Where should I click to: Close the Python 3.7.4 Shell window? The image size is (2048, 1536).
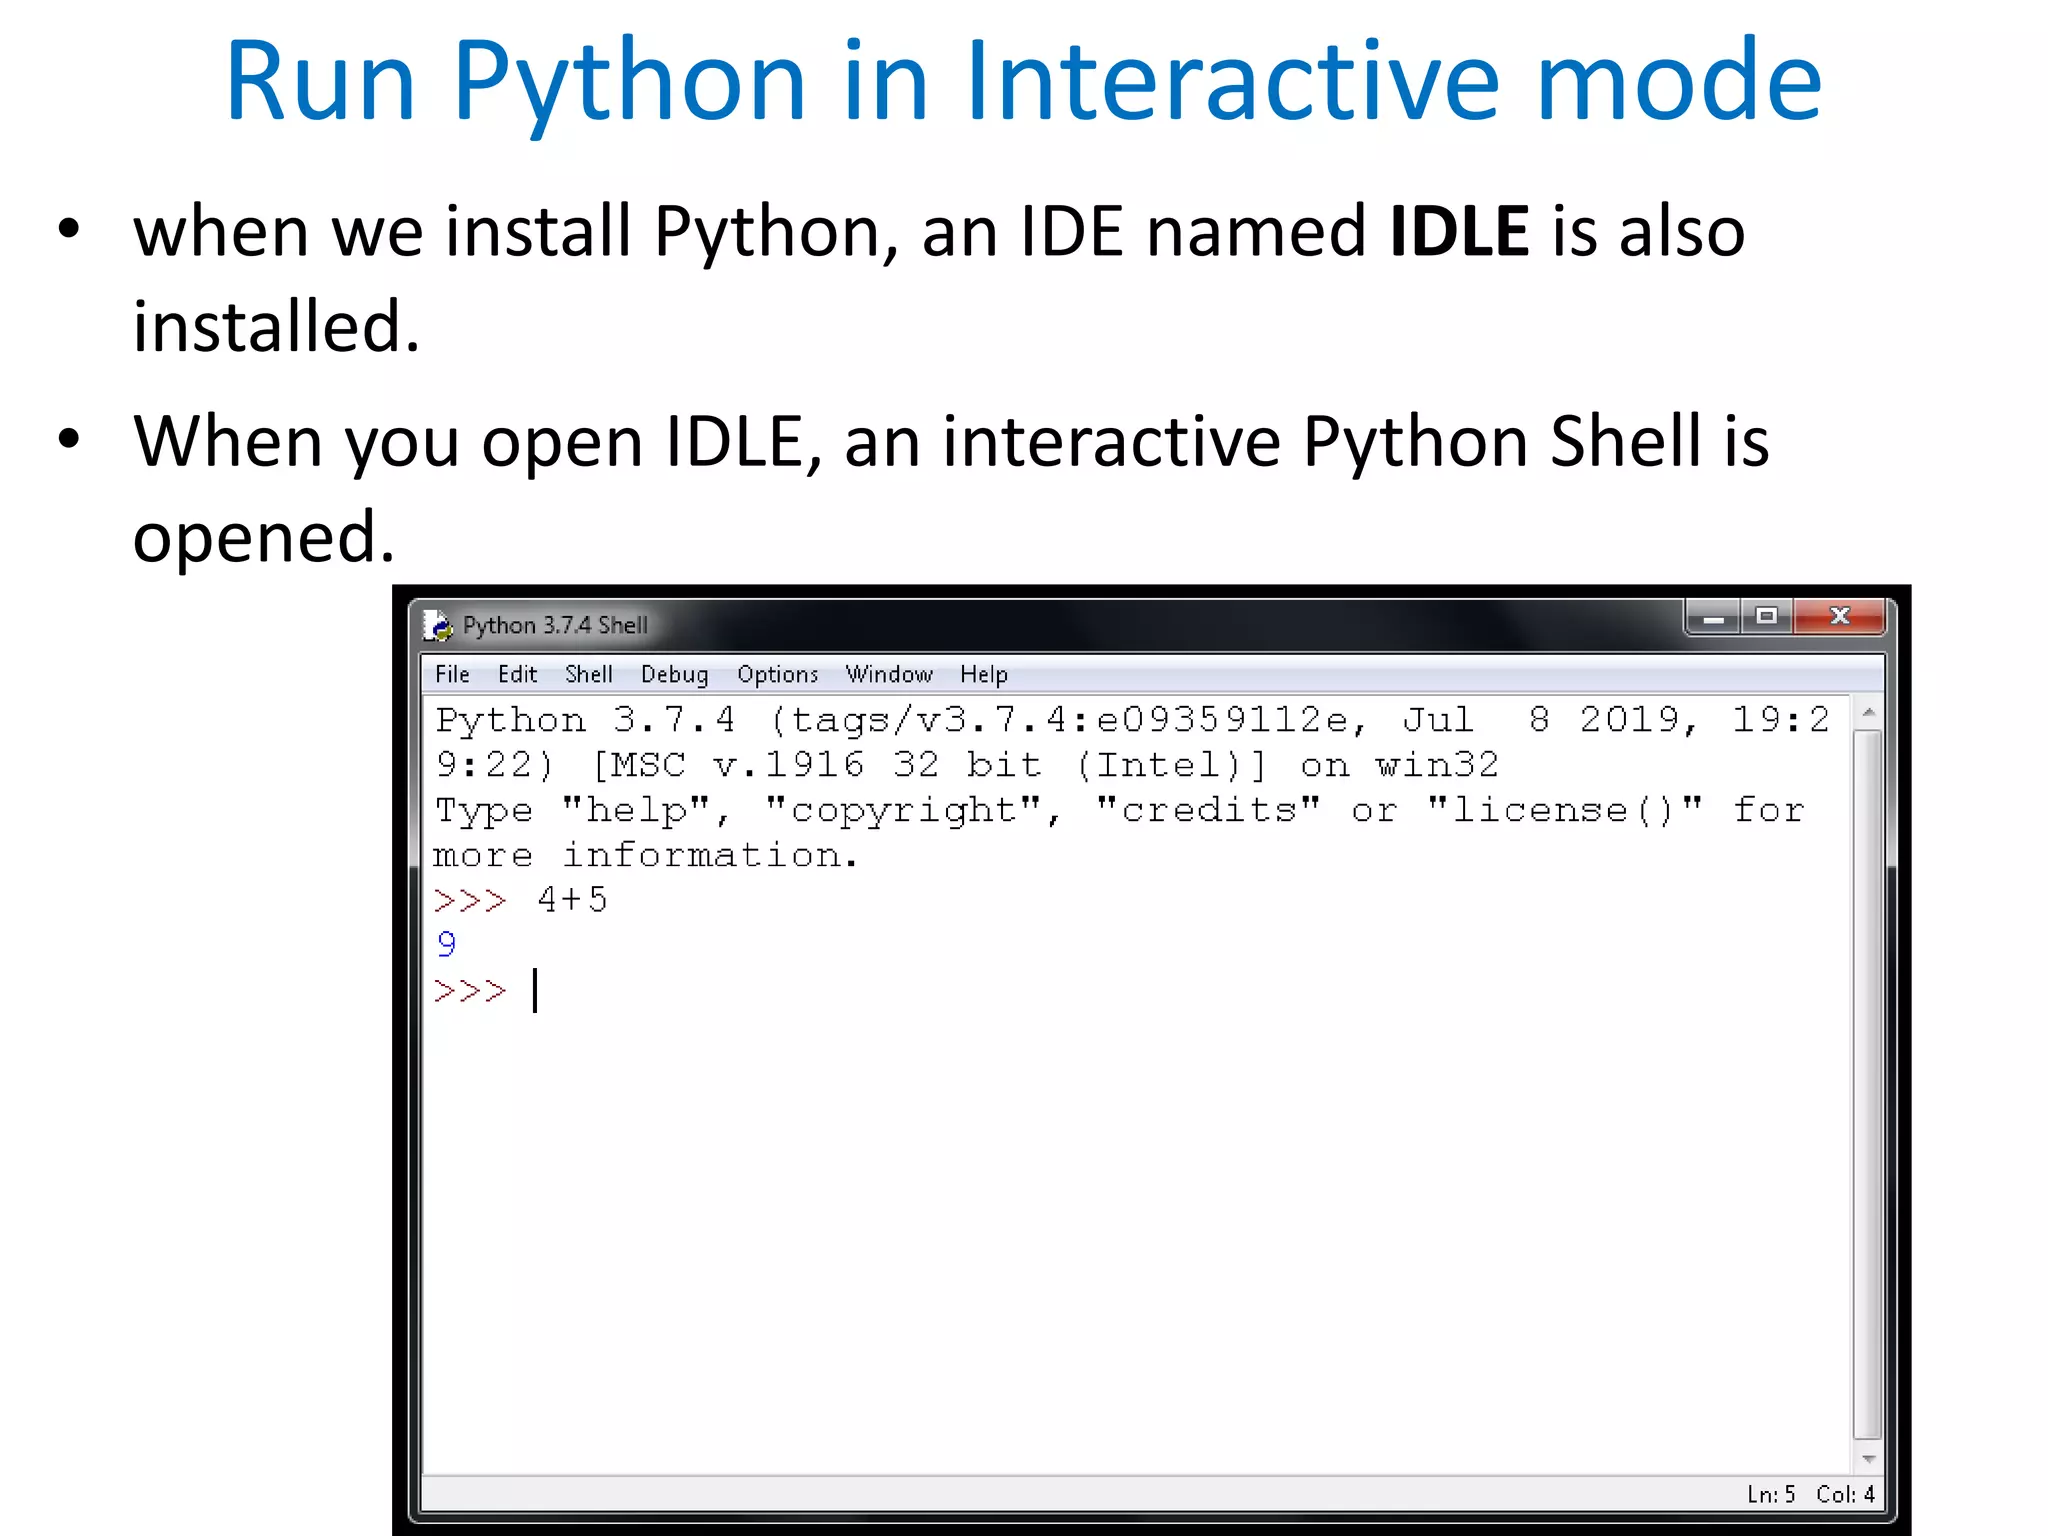pos(1839,617)
